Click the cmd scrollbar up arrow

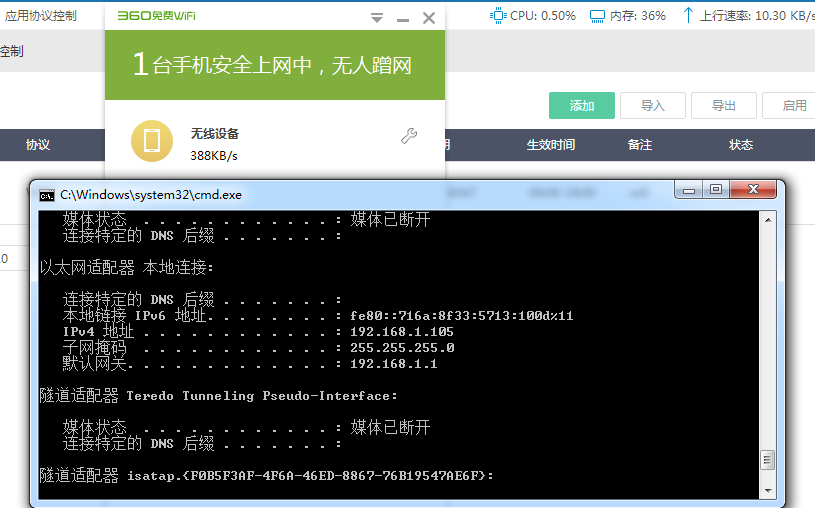click(768, 220)
